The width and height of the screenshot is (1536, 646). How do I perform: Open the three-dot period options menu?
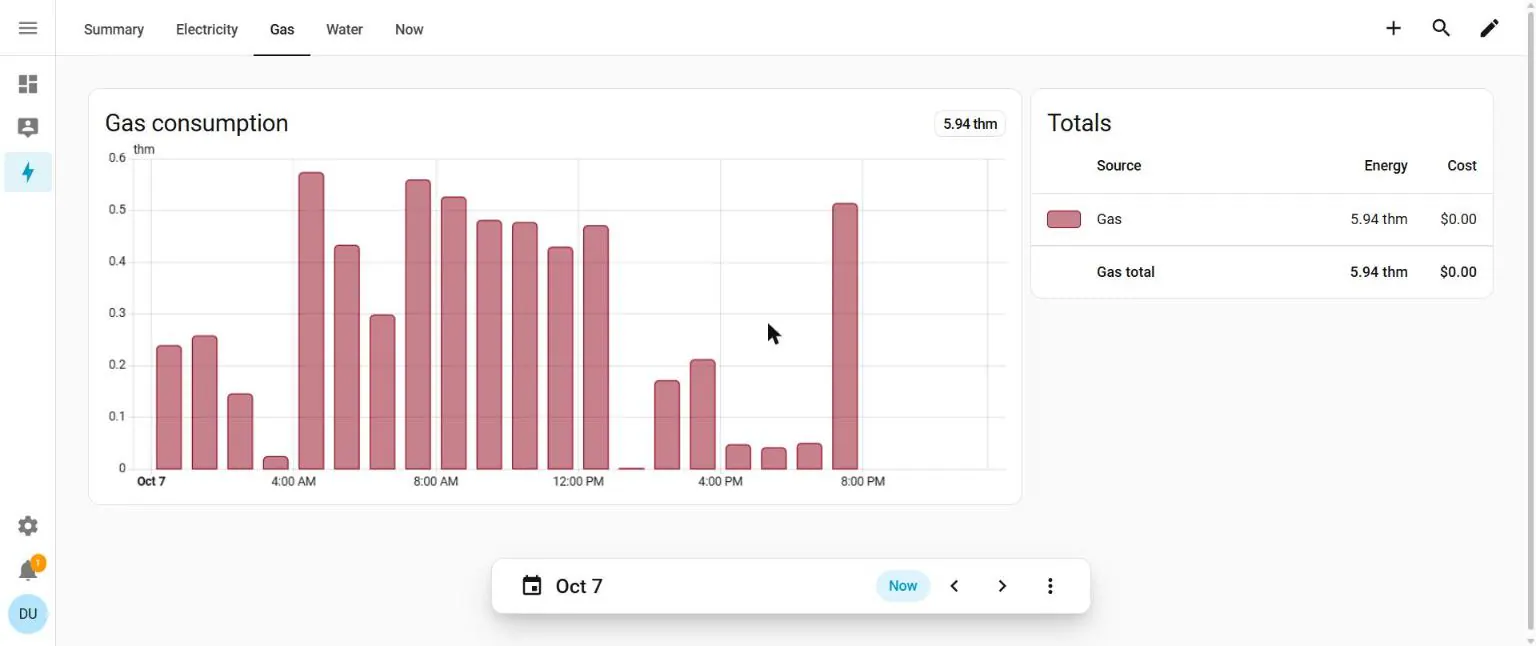[1050, 586]
